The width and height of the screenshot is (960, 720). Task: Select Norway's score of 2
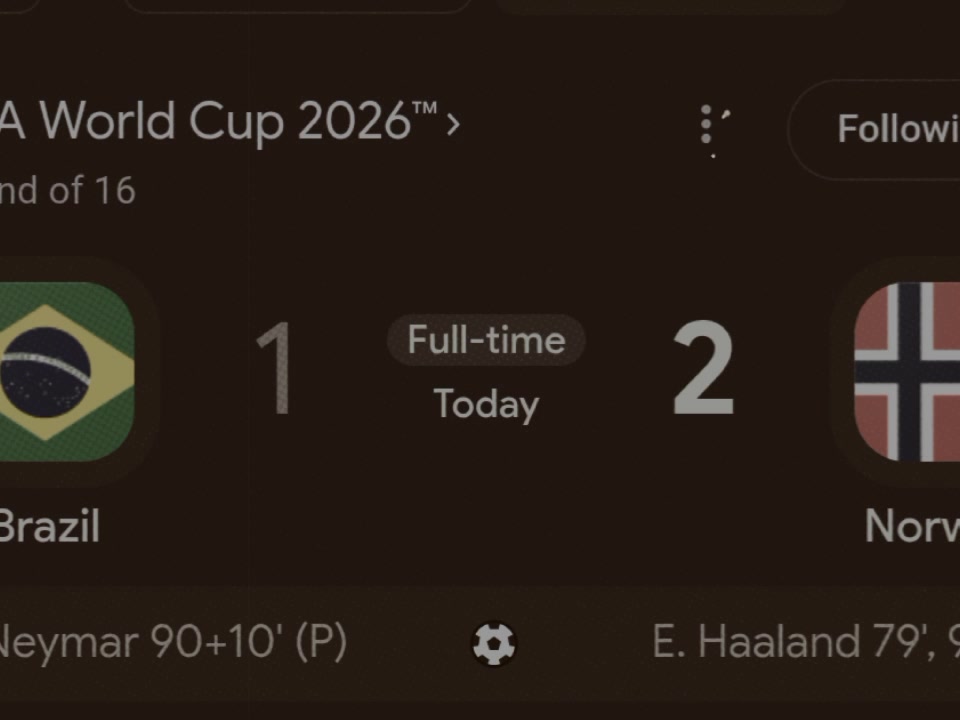703,369
